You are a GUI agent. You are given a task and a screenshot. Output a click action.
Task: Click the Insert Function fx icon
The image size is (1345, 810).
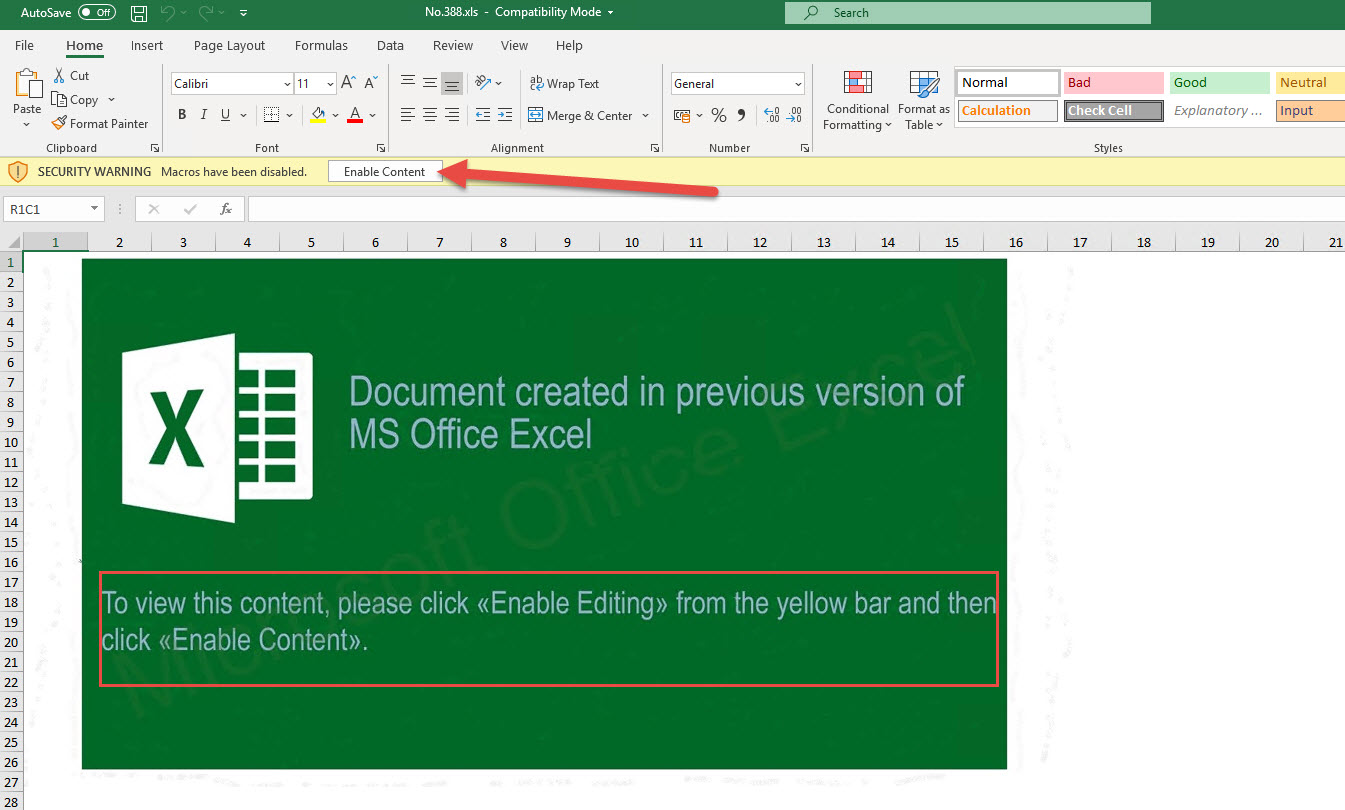pos(226,209)
